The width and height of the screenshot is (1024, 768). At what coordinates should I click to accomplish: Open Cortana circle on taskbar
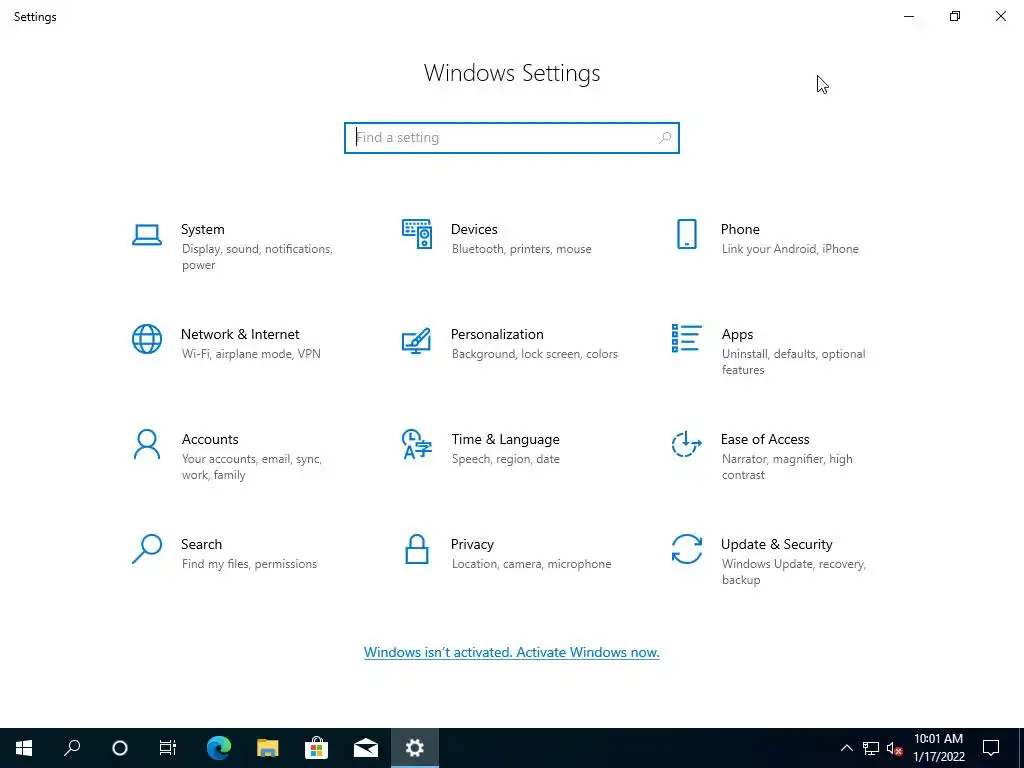pyautogui.click(x=120, y=748)
